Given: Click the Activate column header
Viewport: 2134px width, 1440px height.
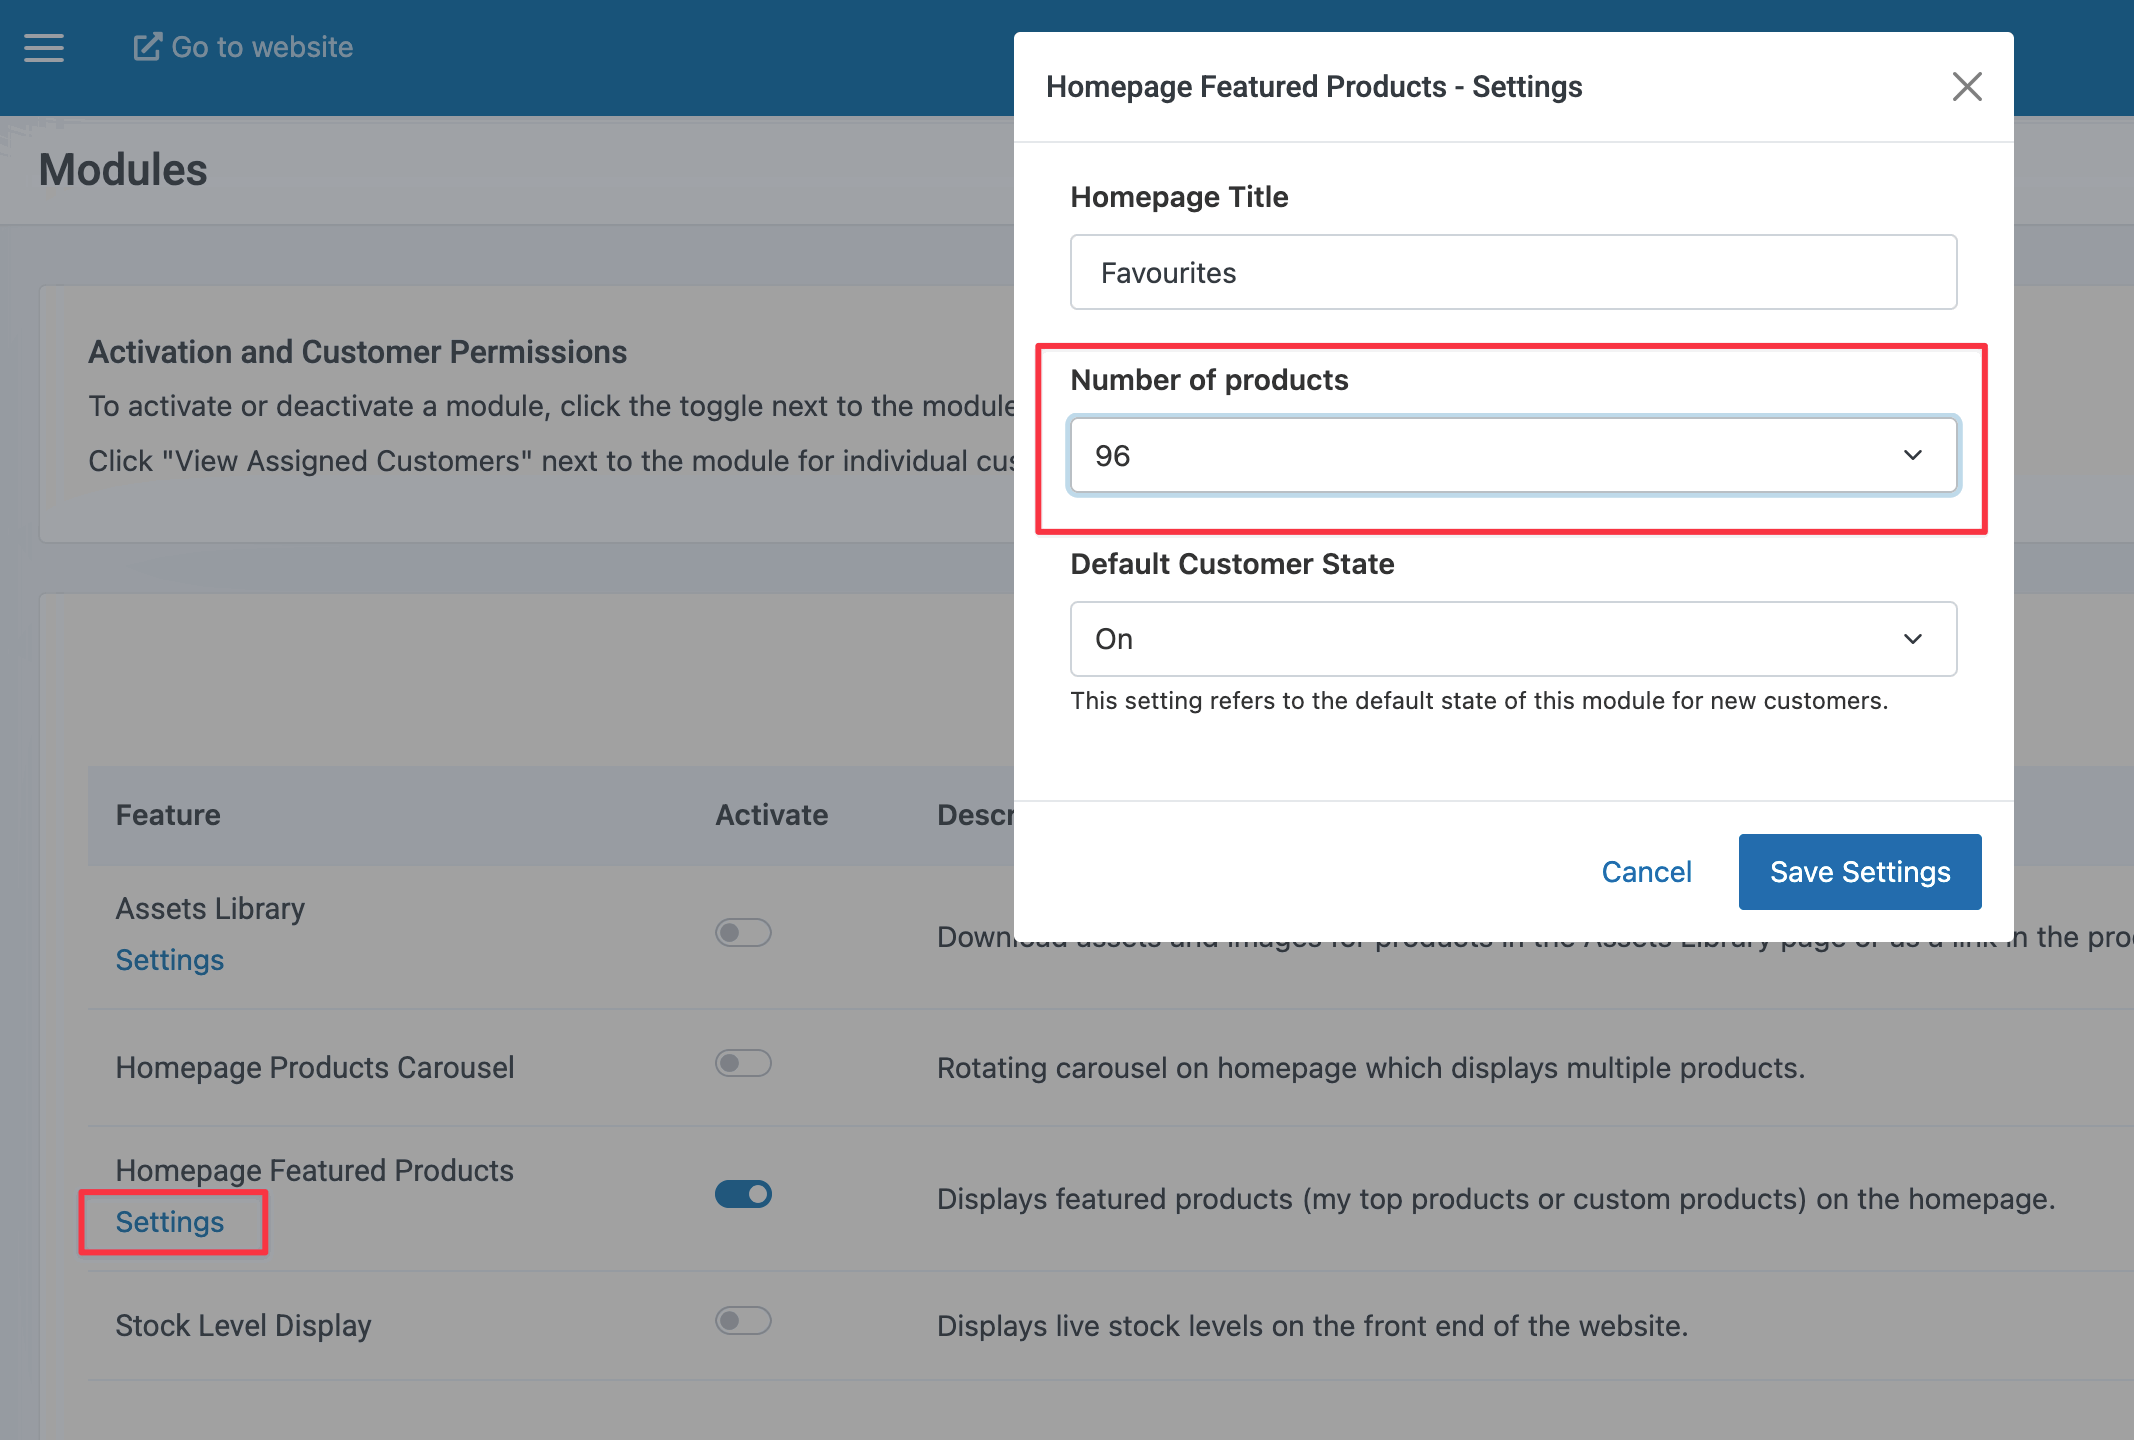Looking at the screenshot, I should click(771, 815).
